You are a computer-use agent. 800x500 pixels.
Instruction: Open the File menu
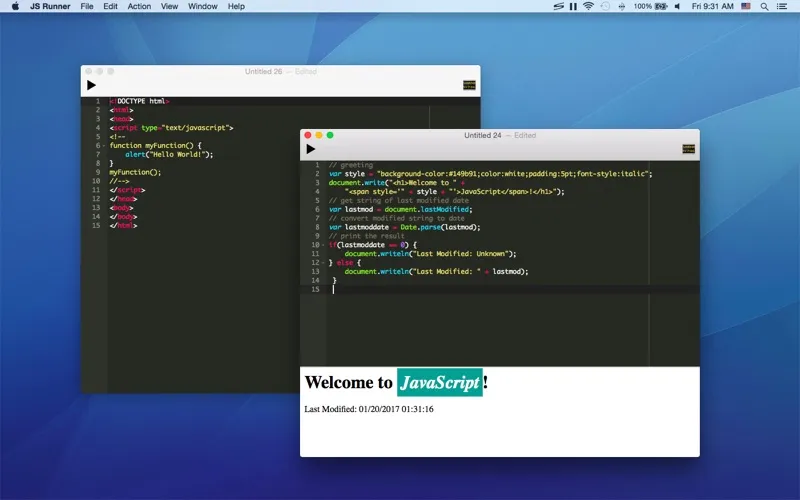[87, 6]
